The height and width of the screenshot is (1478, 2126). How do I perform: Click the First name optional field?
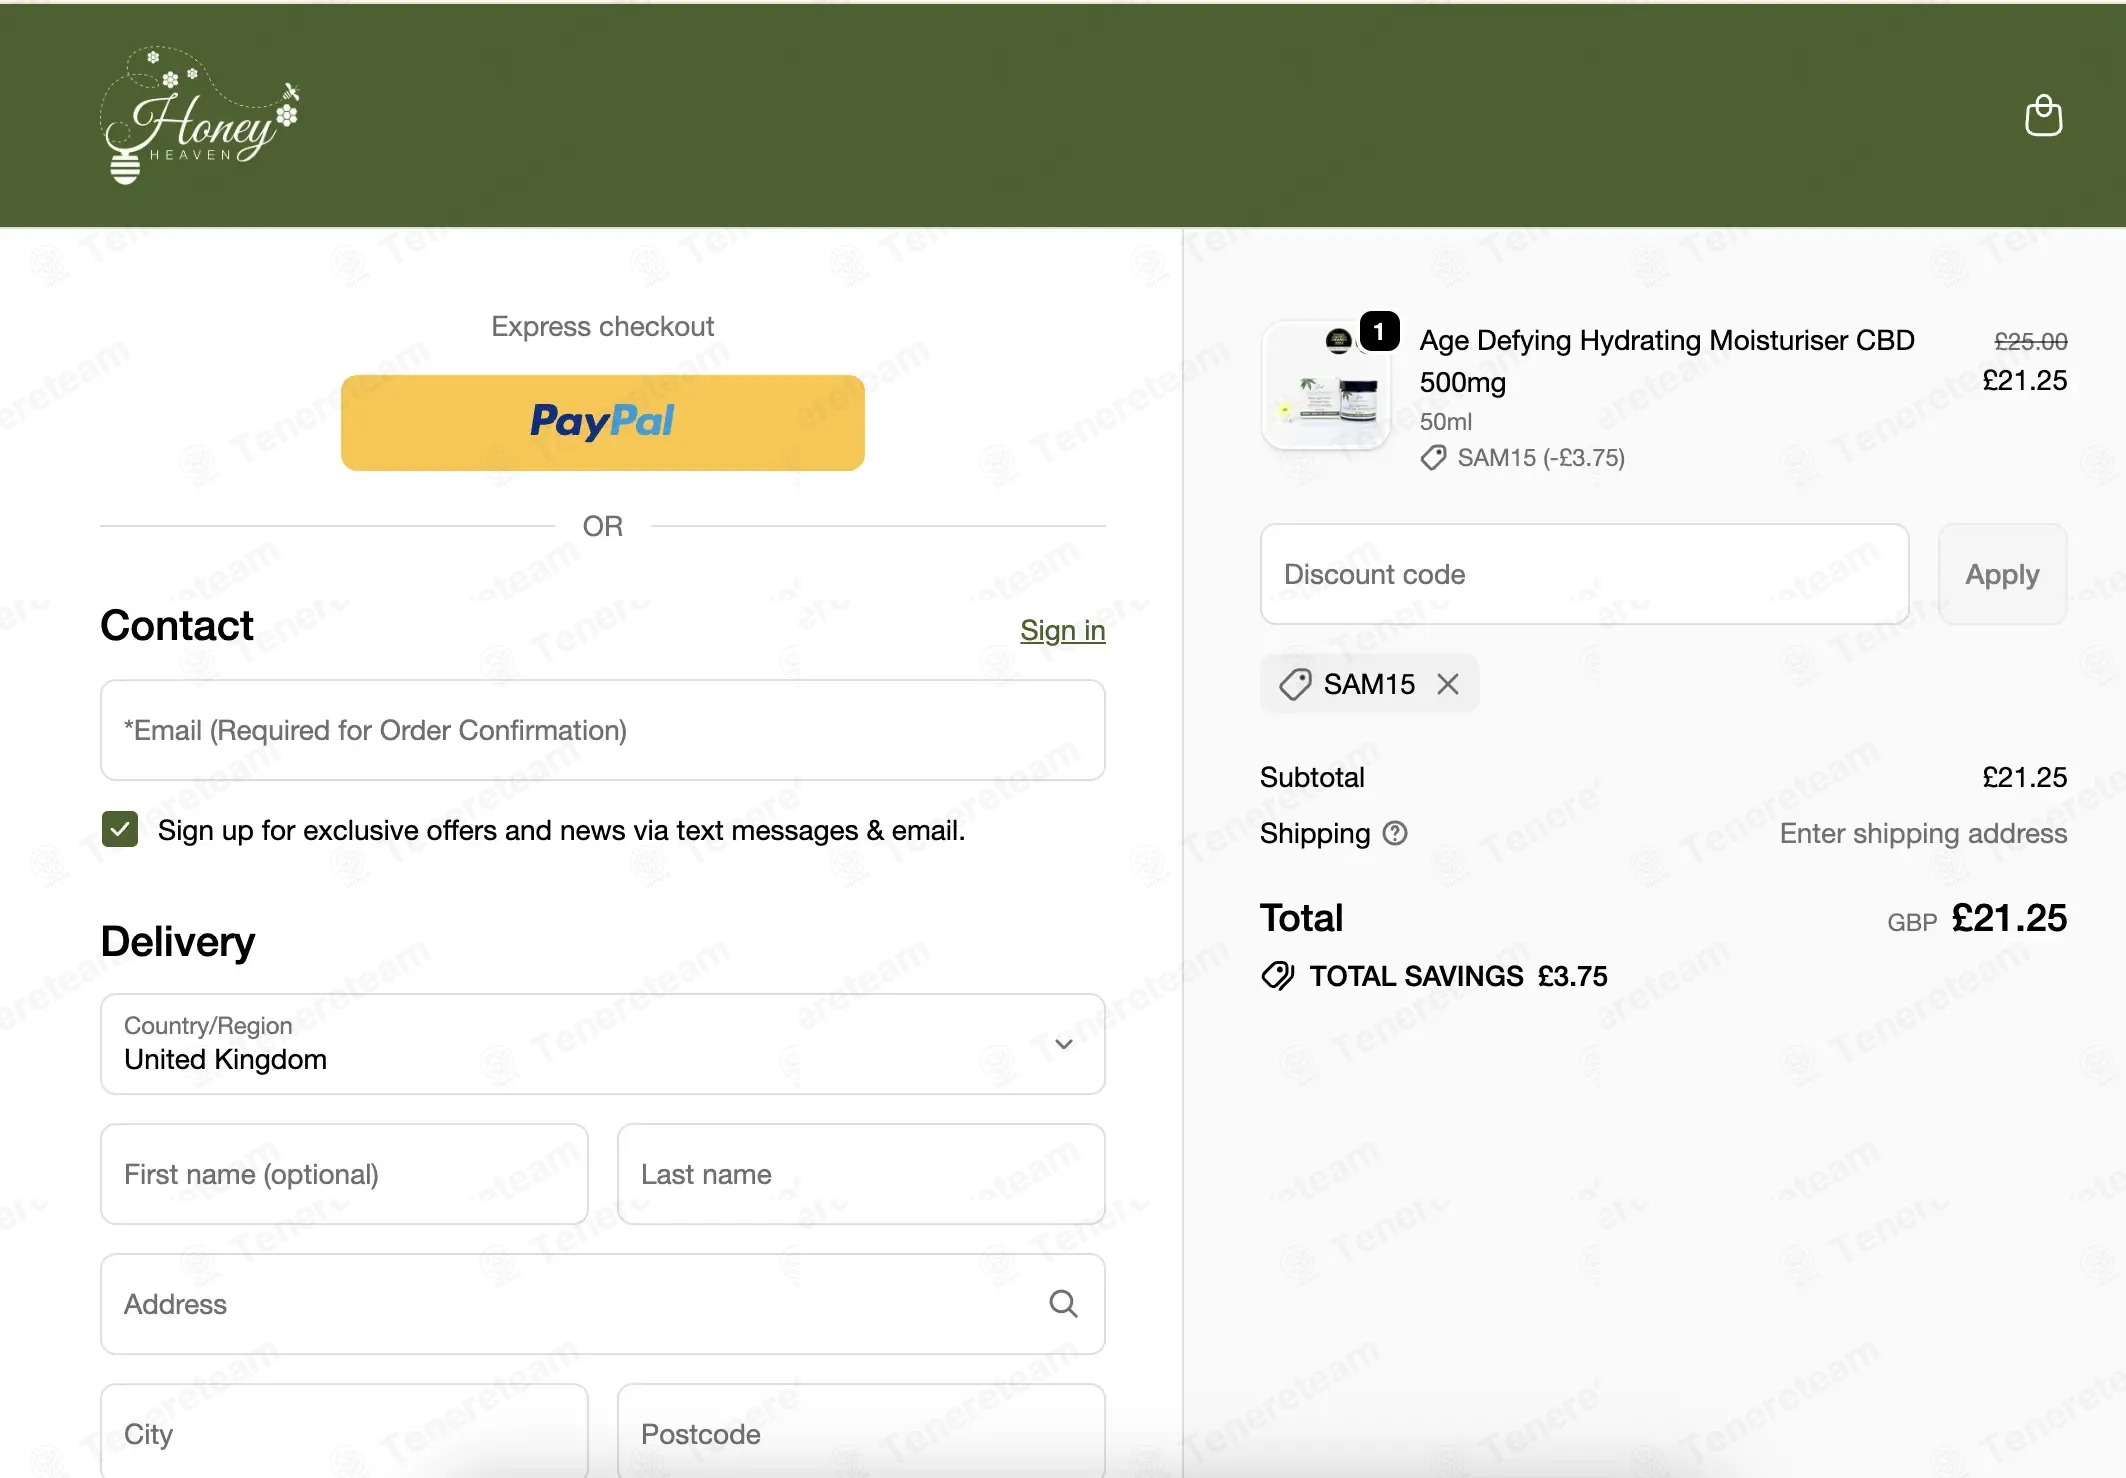tap(344, 1174)
